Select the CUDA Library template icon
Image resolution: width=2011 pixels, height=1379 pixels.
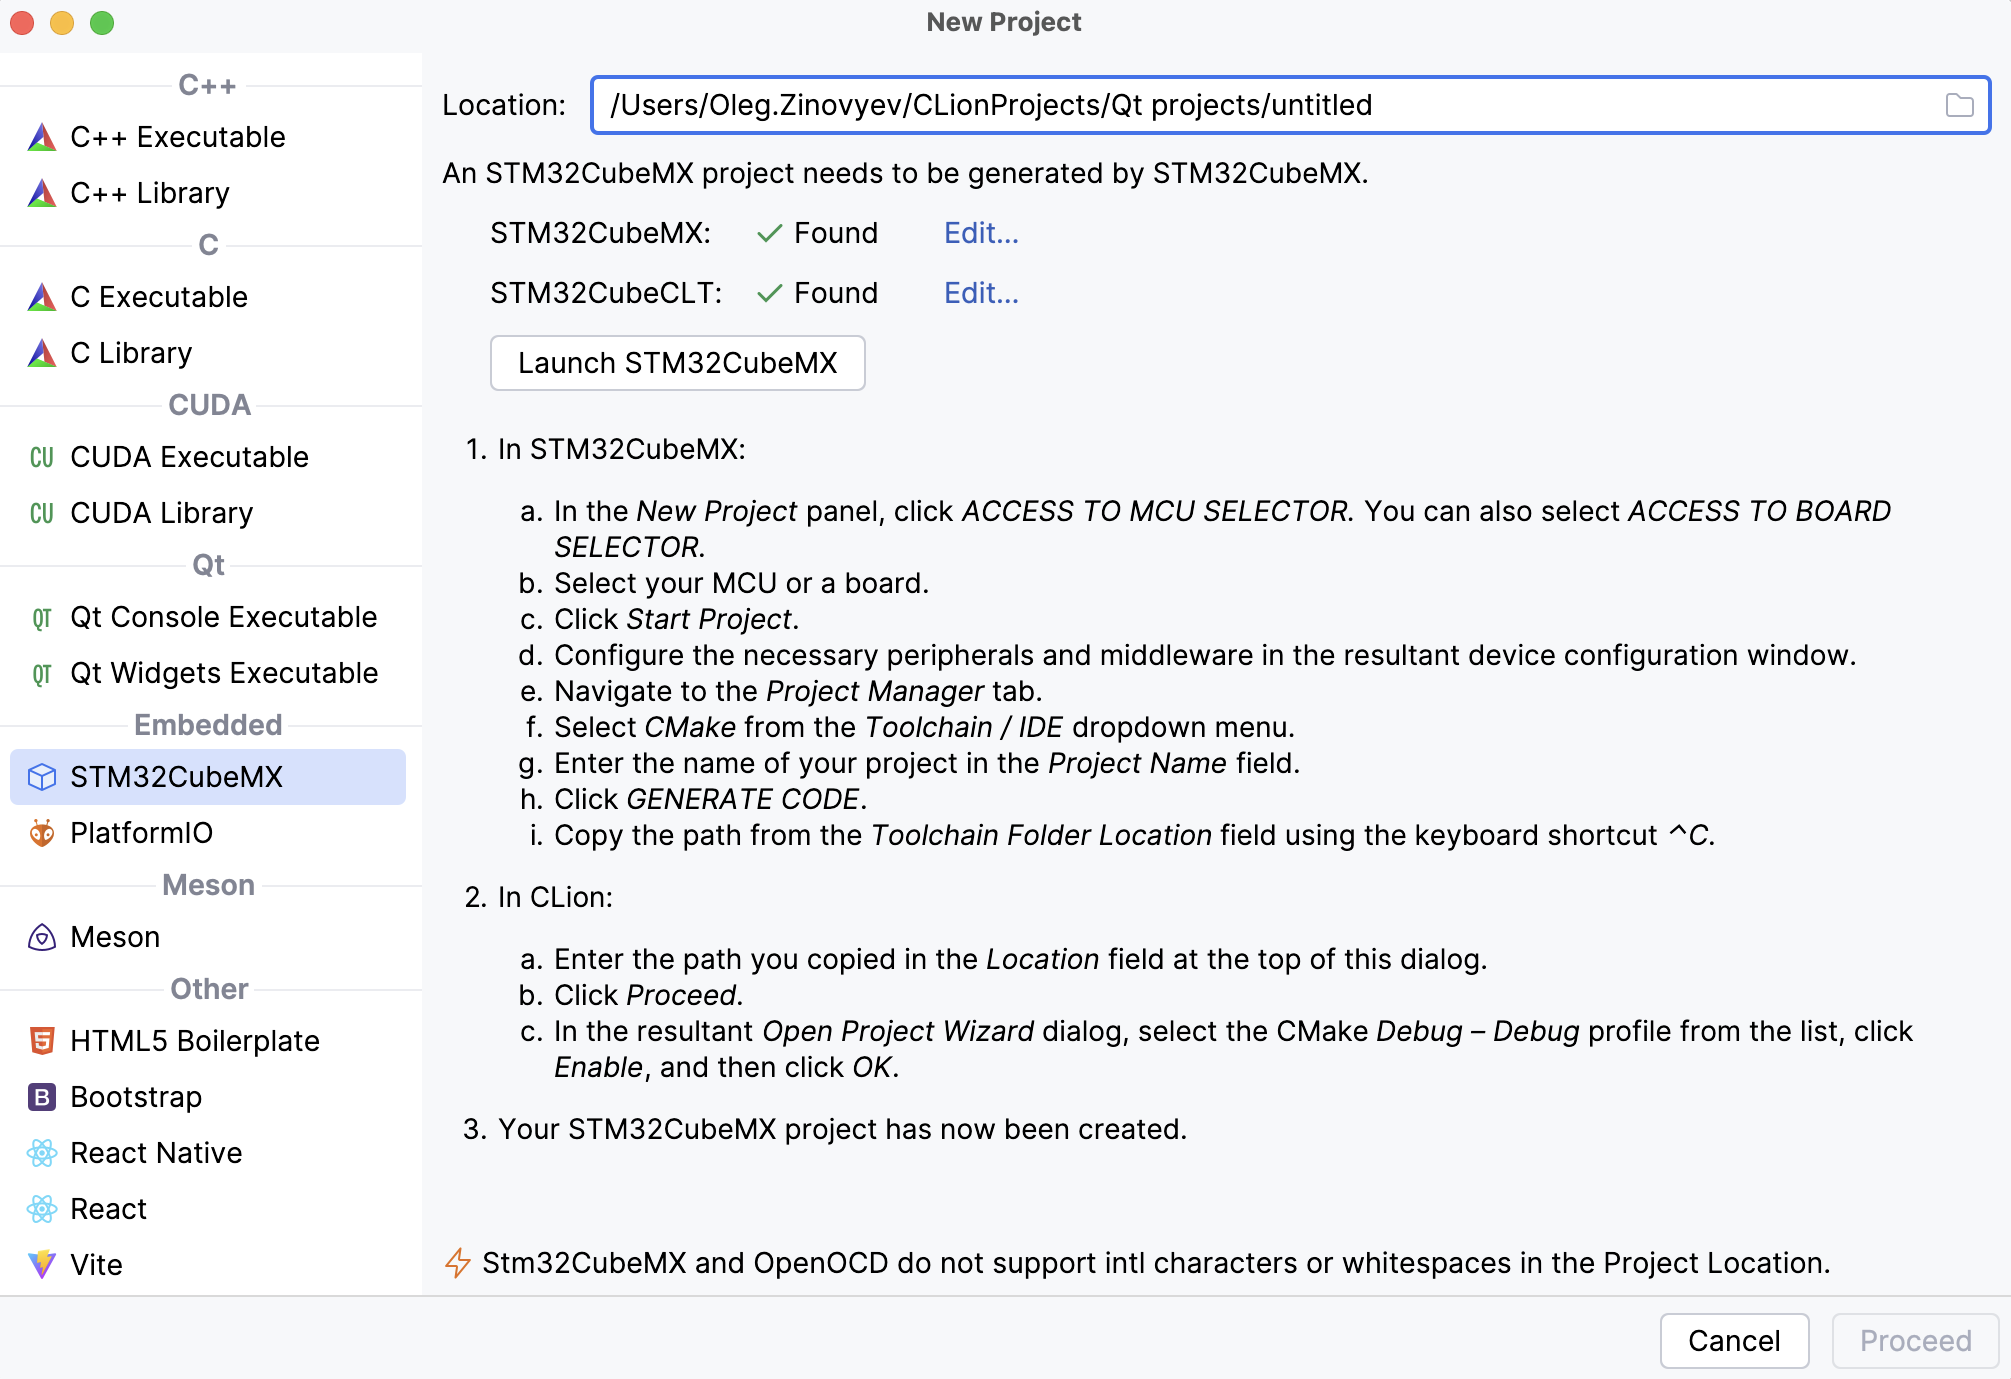point(40,513)
